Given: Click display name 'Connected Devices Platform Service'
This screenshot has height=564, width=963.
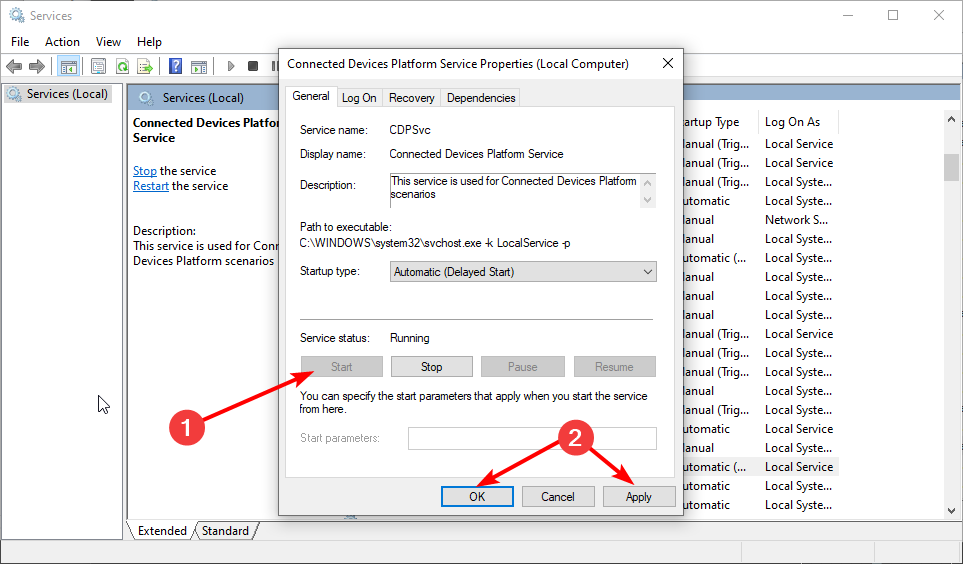Looking at the screenshot, I should point(476,154).
